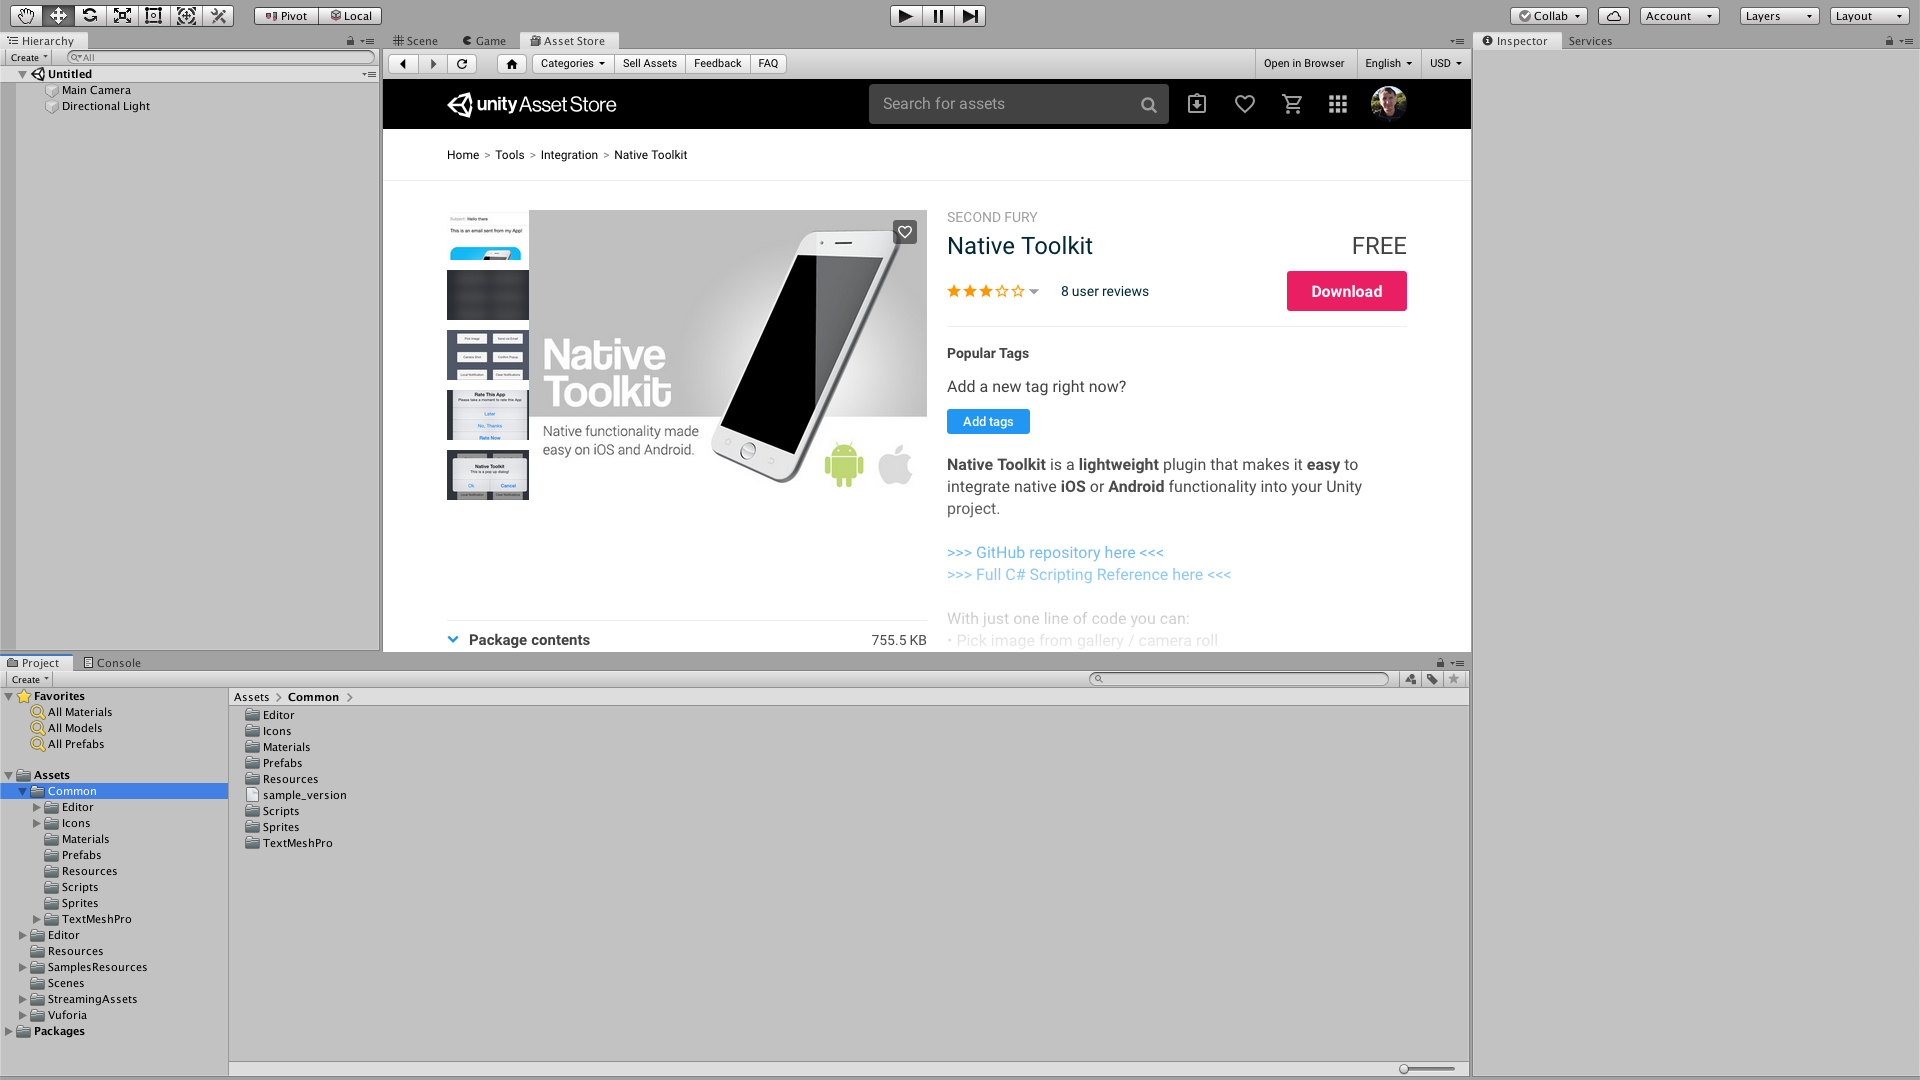Click the Rect transform tool icon
The image size is (1920, 1080).
point(154,16)
